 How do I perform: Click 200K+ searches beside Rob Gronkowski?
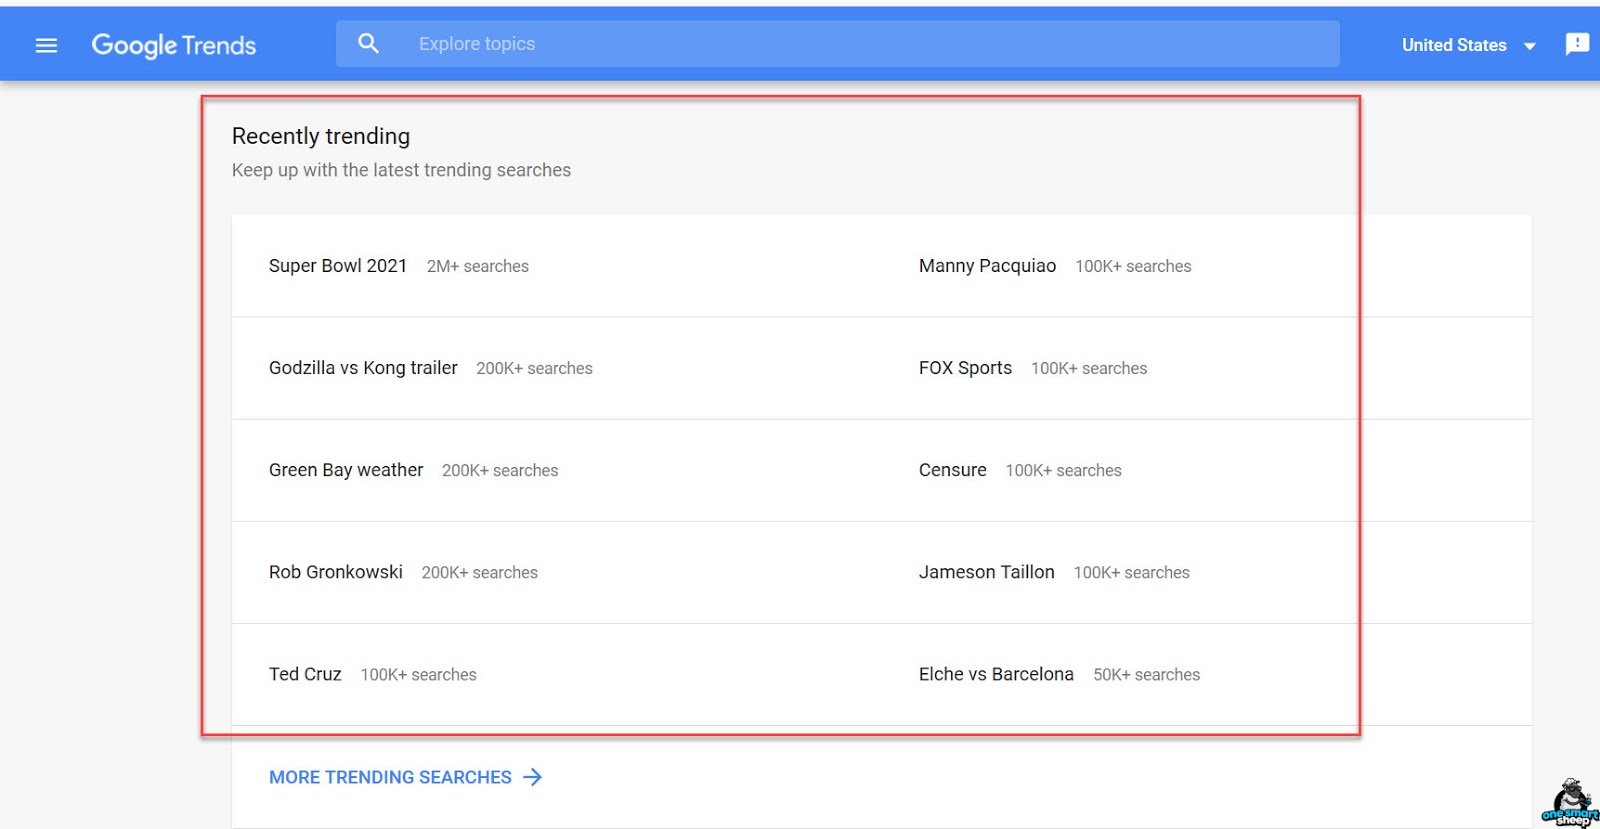pyautogui.click(x=479, y=572)
